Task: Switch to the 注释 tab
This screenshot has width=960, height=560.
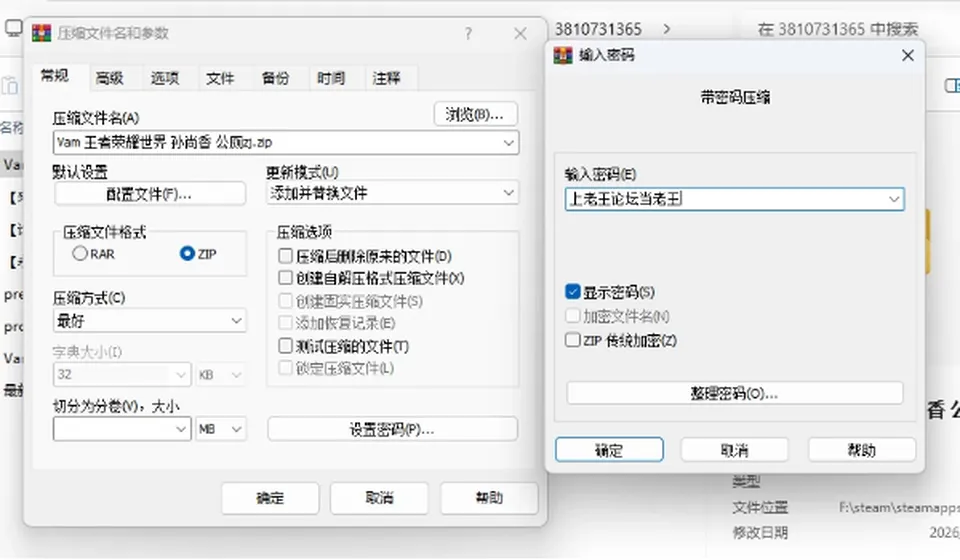Action: pyautogui.click(x=386, y=78)
